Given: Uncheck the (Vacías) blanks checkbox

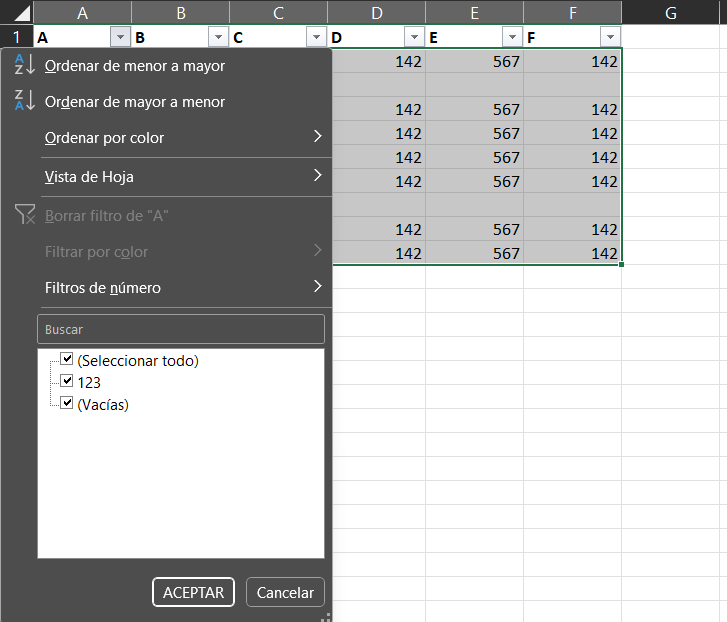Looking at the screenshot, I should coord(67,403).
